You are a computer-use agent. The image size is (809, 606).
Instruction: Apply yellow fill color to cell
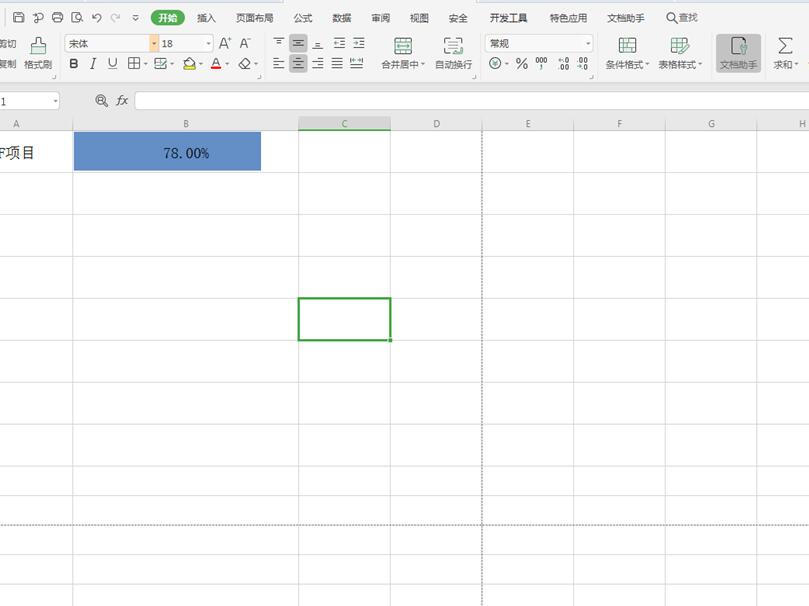189,63
